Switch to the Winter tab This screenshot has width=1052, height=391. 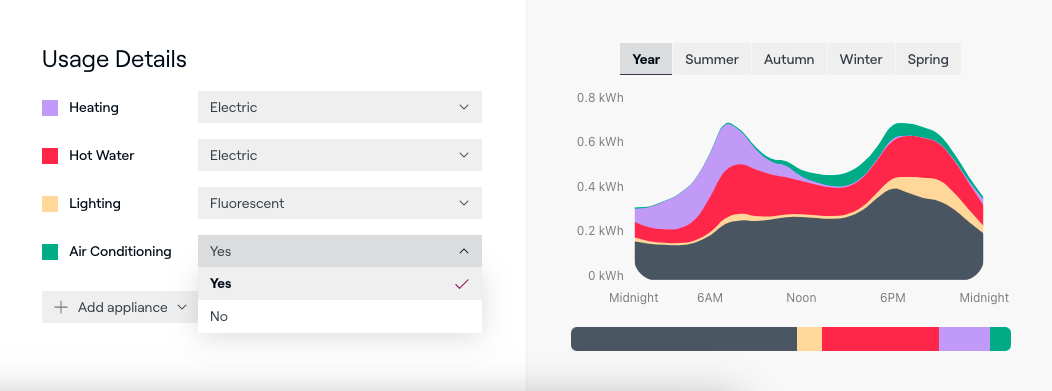(x=861, y=59)
